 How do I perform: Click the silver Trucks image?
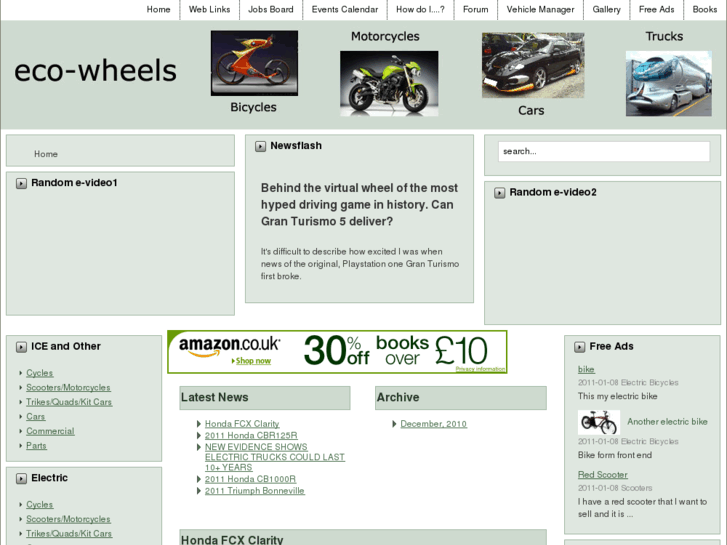[x=669, y=83]
